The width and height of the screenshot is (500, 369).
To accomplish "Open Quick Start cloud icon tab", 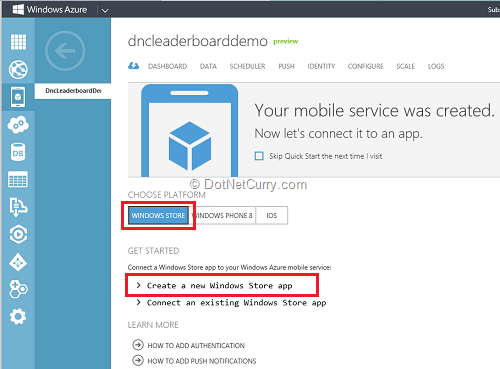I will (x=134, y=66).
